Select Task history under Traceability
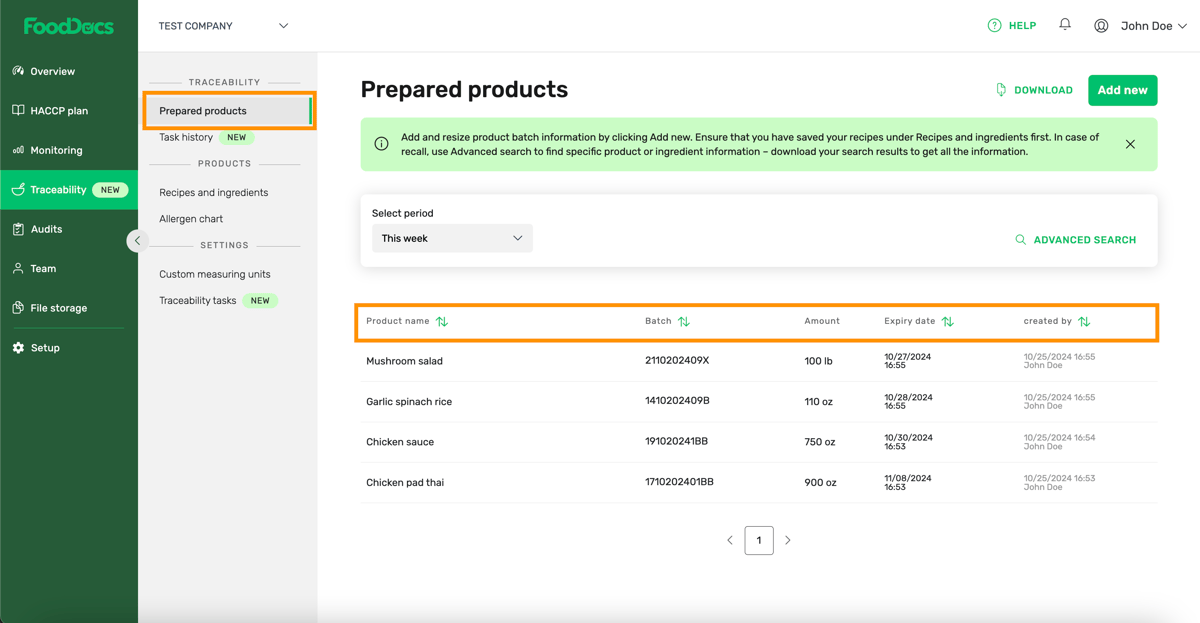 coord(185,137)
